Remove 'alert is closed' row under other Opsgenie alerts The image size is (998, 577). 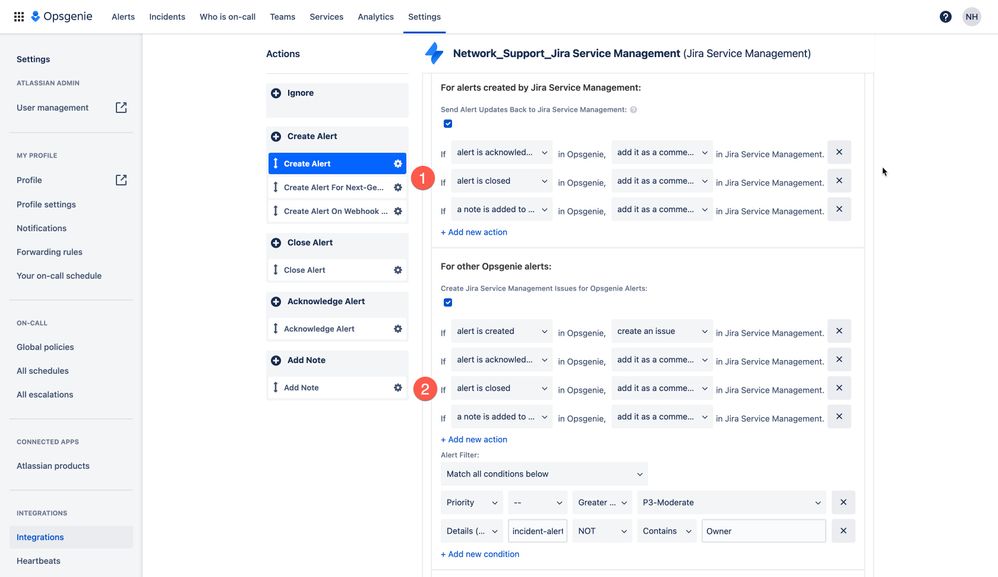pyautogui.click(x=839, y=388)
